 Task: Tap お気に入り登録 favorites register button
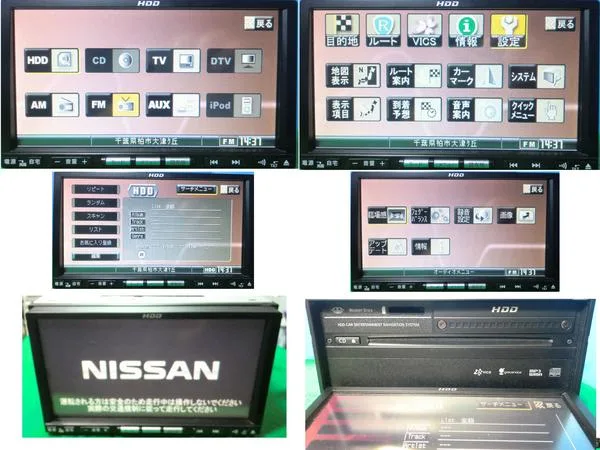[x=96, y=243]
